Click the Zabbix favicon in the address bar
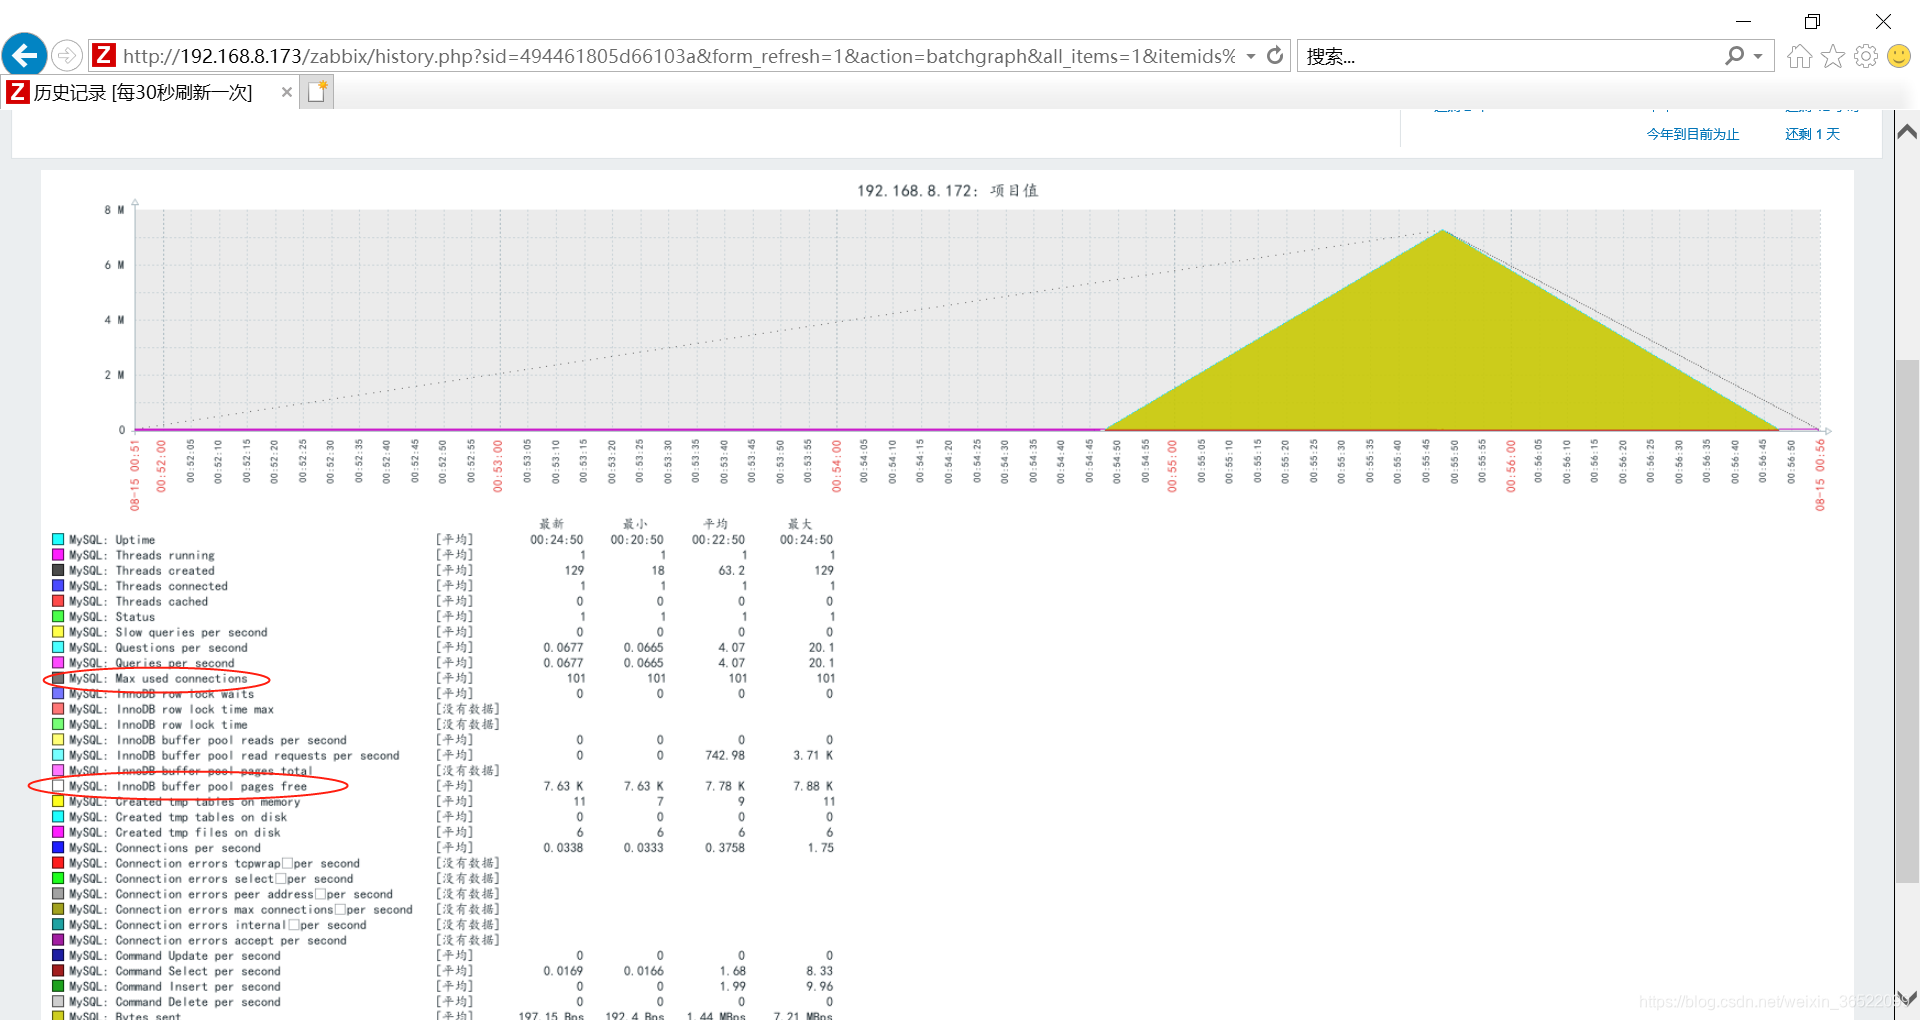Screen dimensions: 1920x1020 coord(104,55)
